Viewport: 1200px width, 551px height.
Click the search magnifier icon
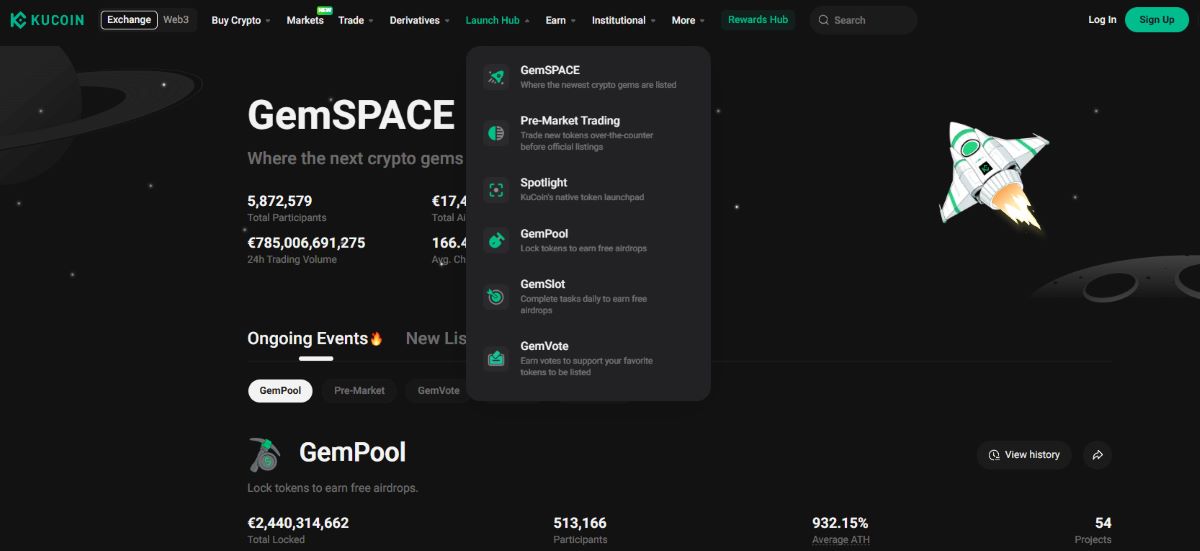[824, 20]
